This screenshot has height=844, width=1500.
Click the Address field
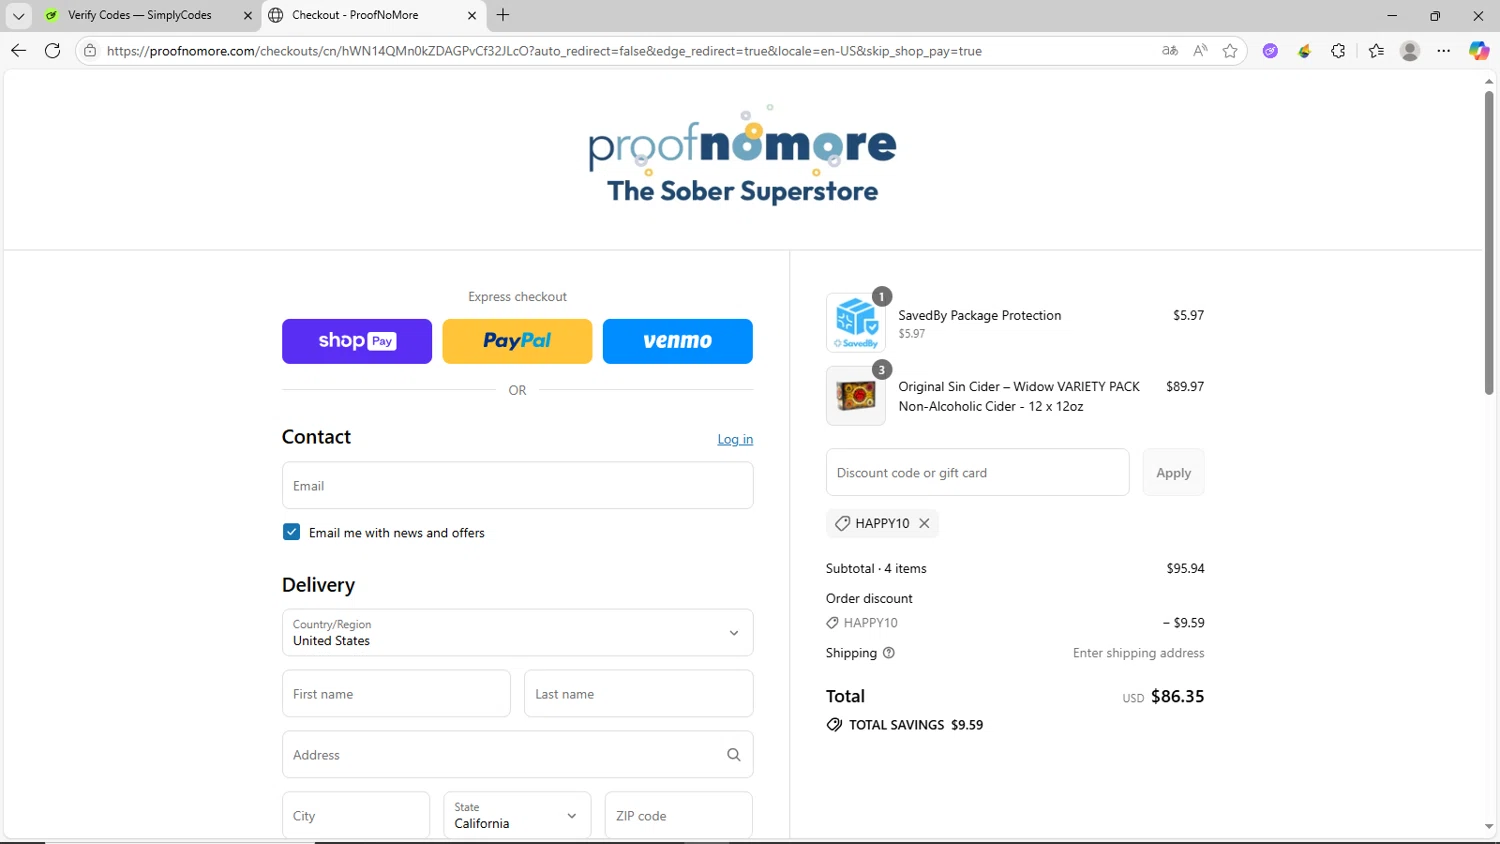517,755
